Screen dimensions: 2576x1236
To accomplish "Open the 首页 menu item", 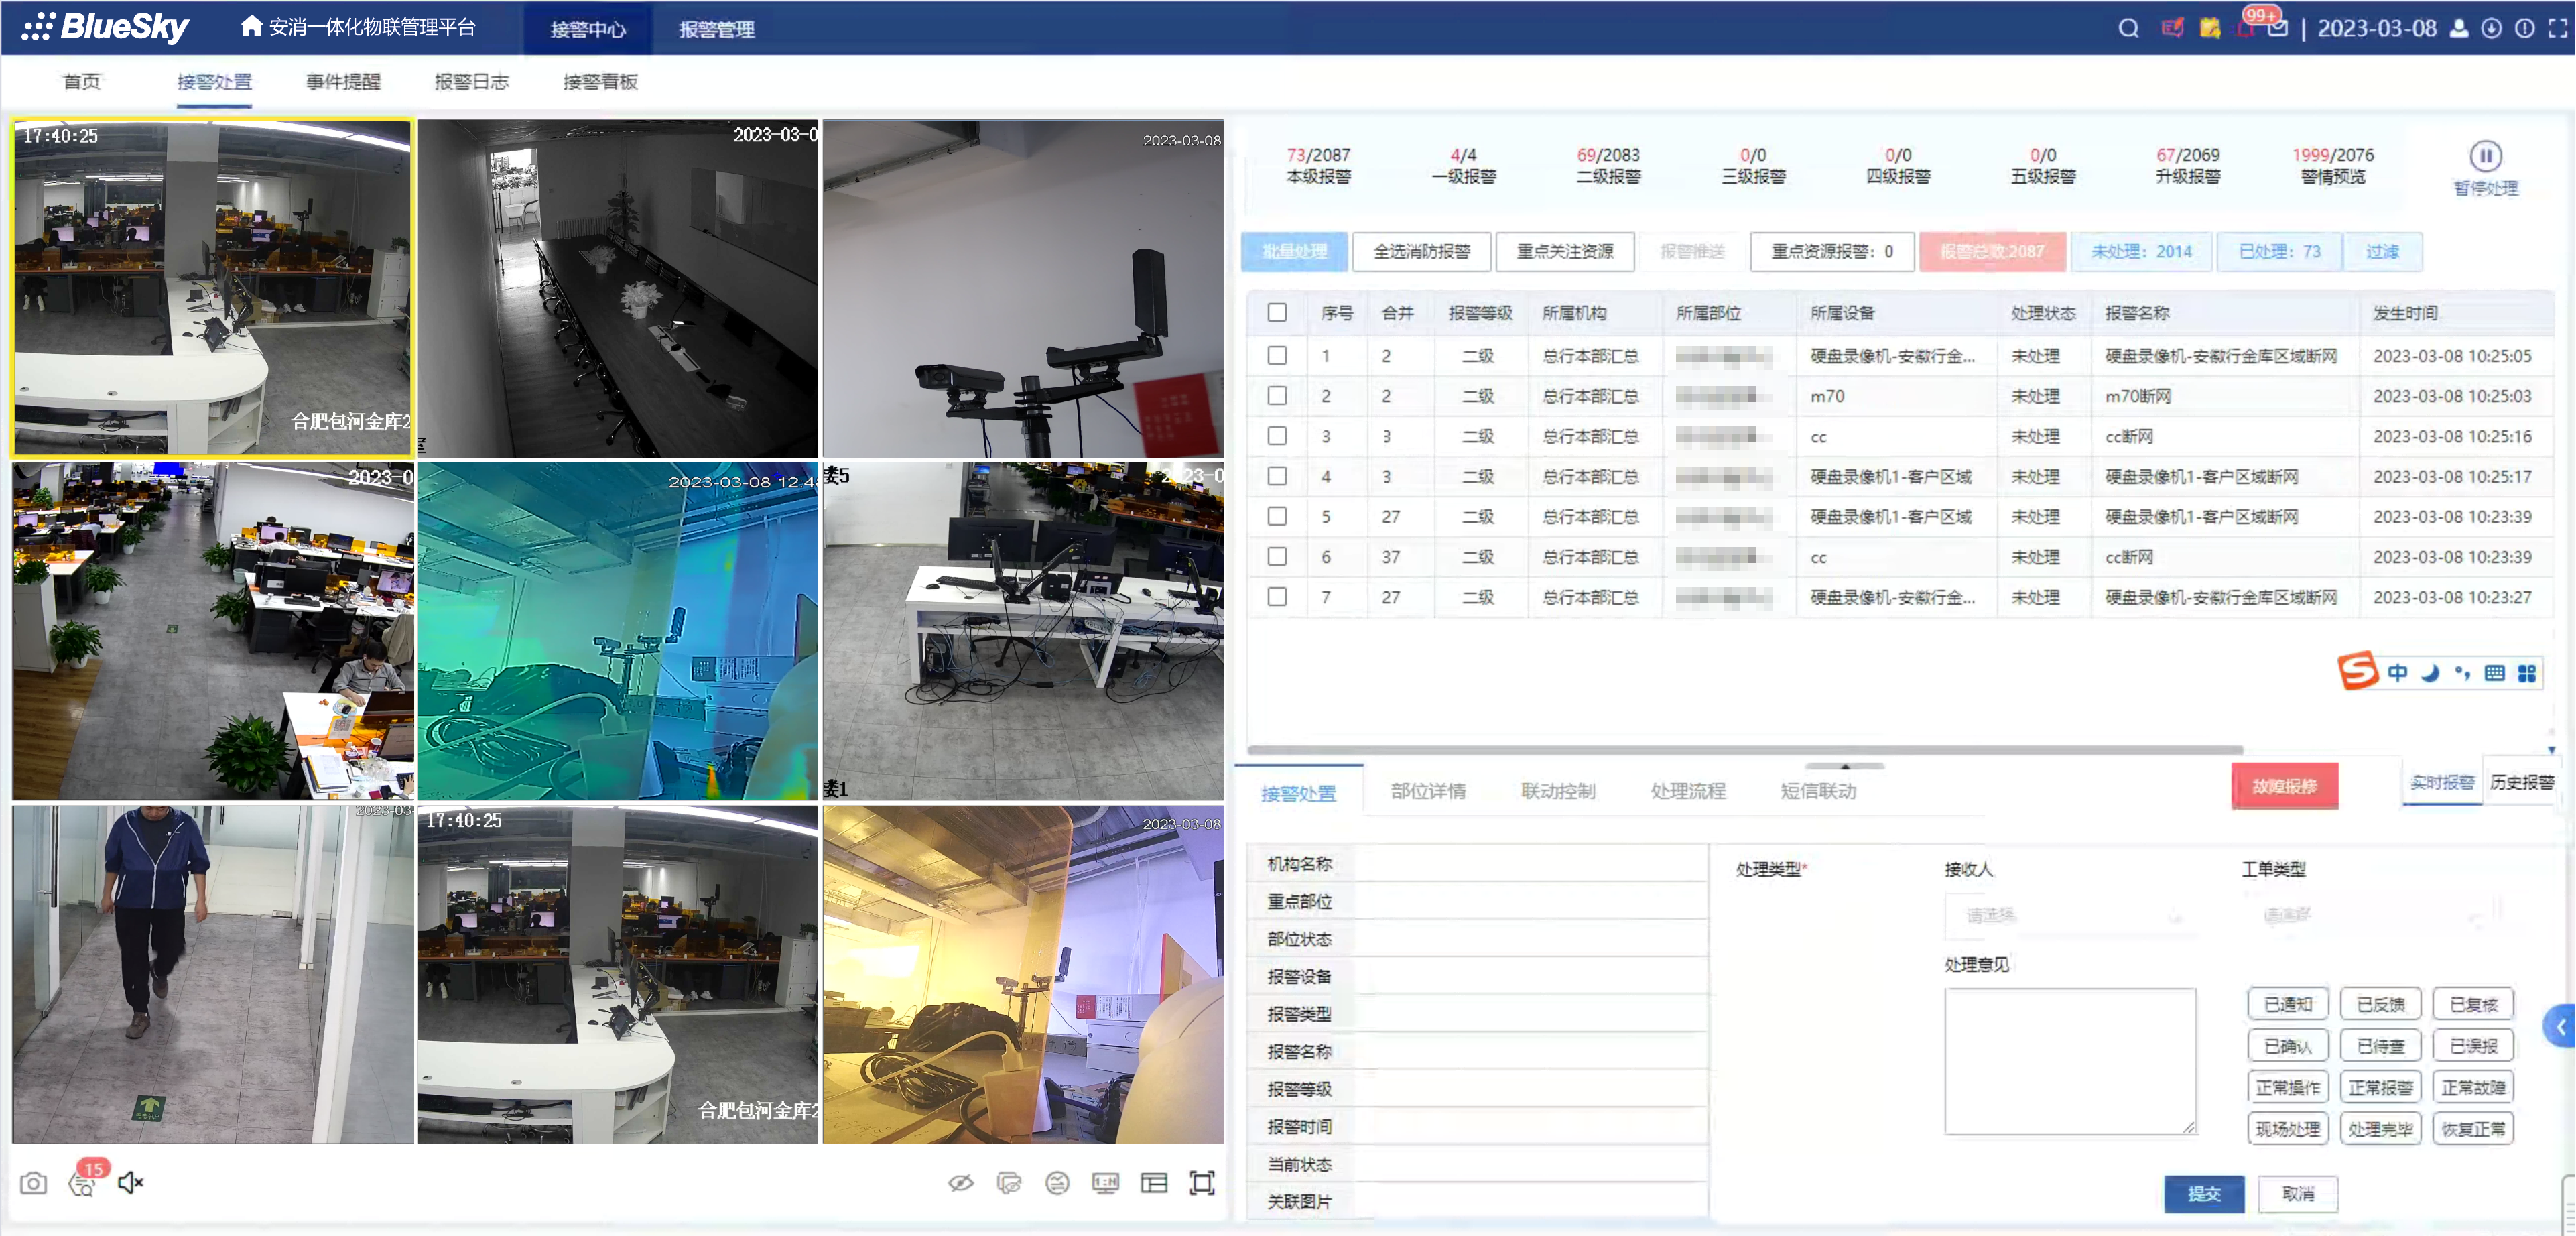I will (81, 82).
